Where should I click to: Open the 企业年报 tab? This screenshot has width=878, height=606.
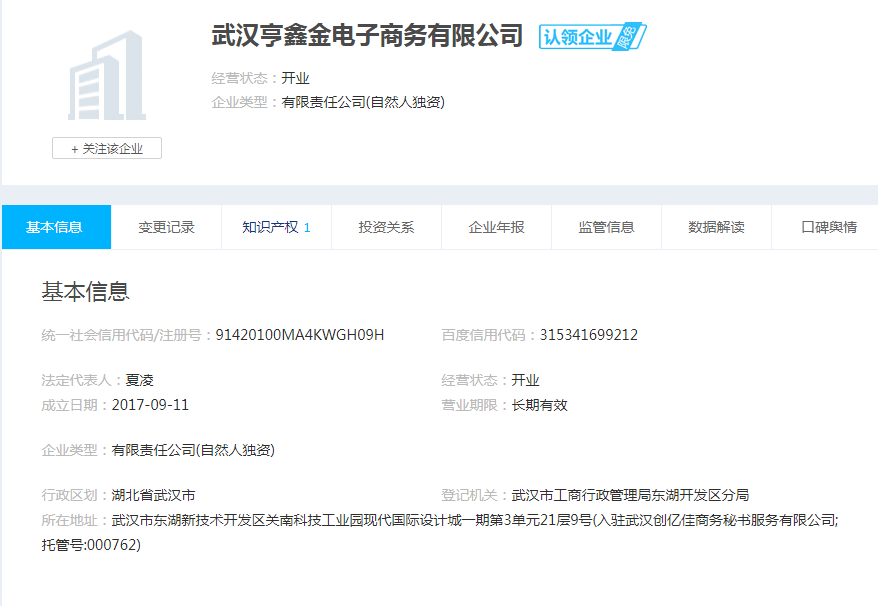pyautogui.click(x=496, y=227)
